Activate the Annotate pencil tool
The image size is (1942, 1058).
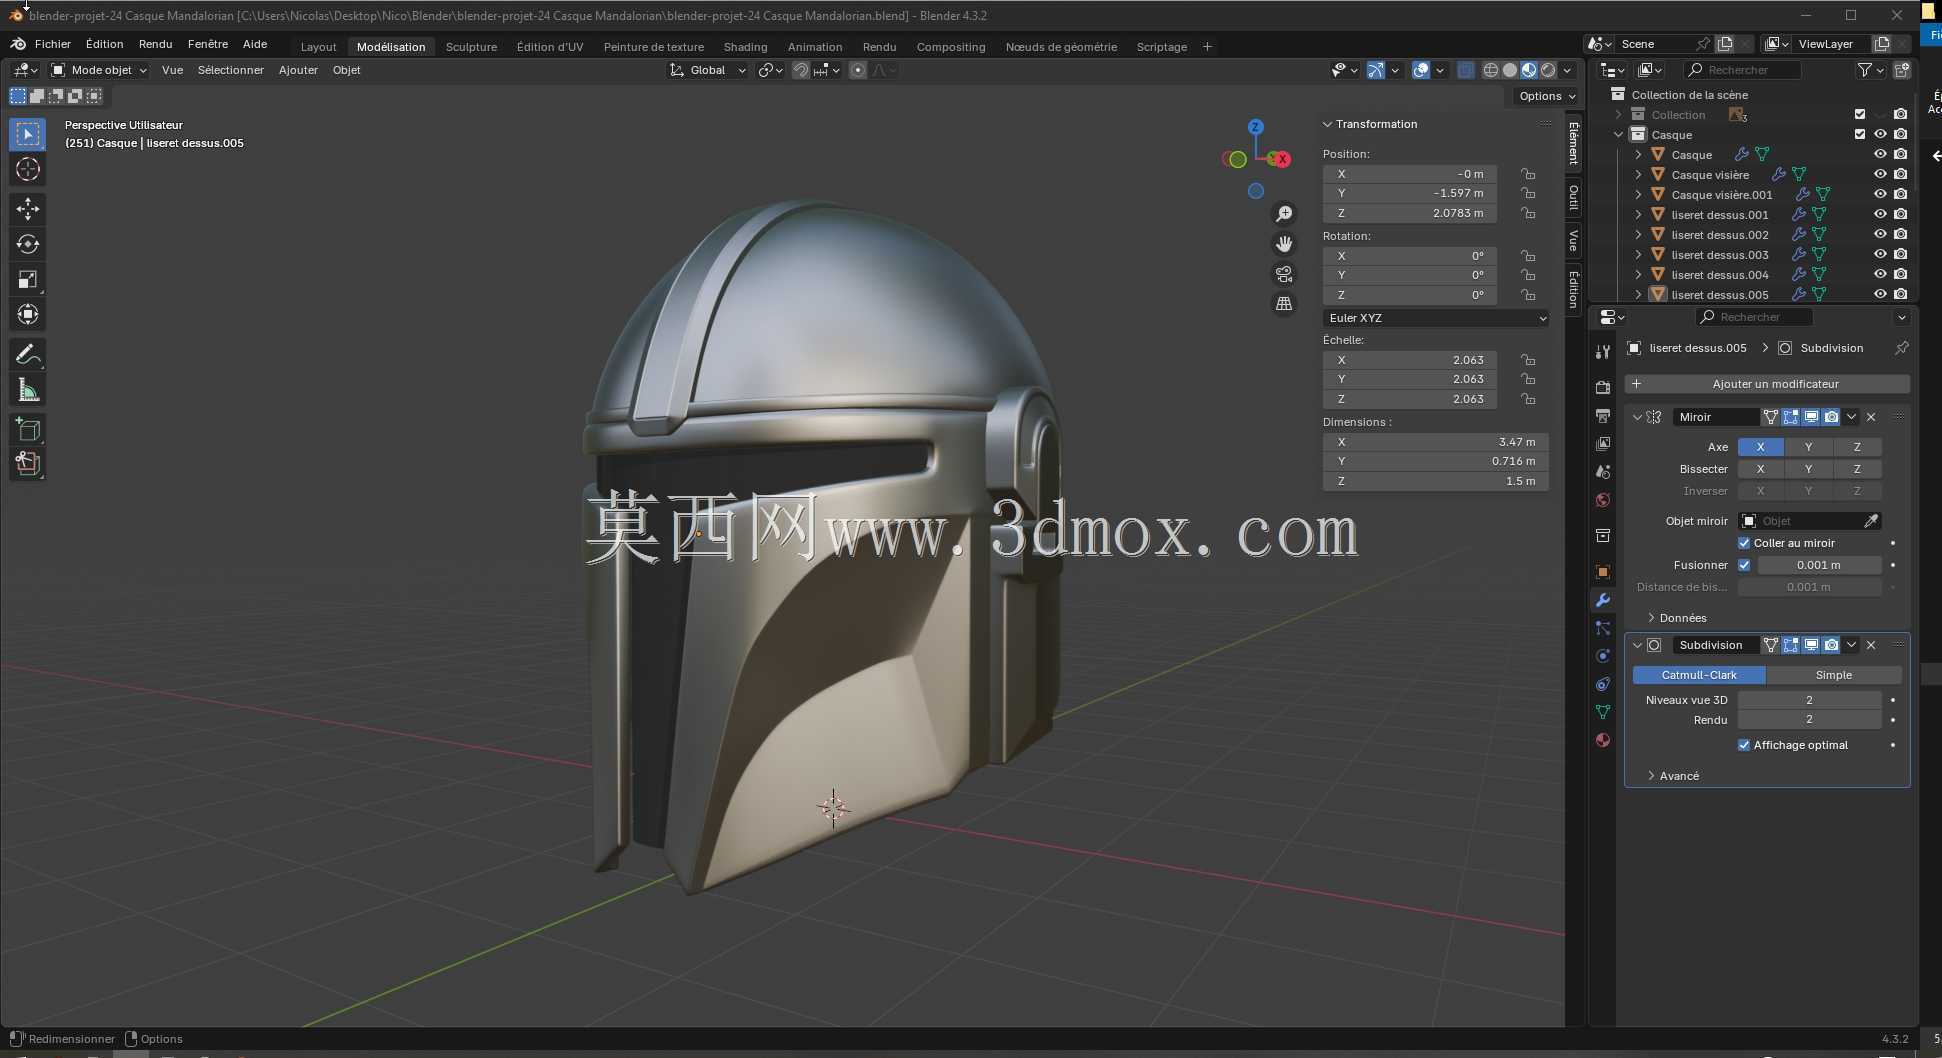(28, 355)
